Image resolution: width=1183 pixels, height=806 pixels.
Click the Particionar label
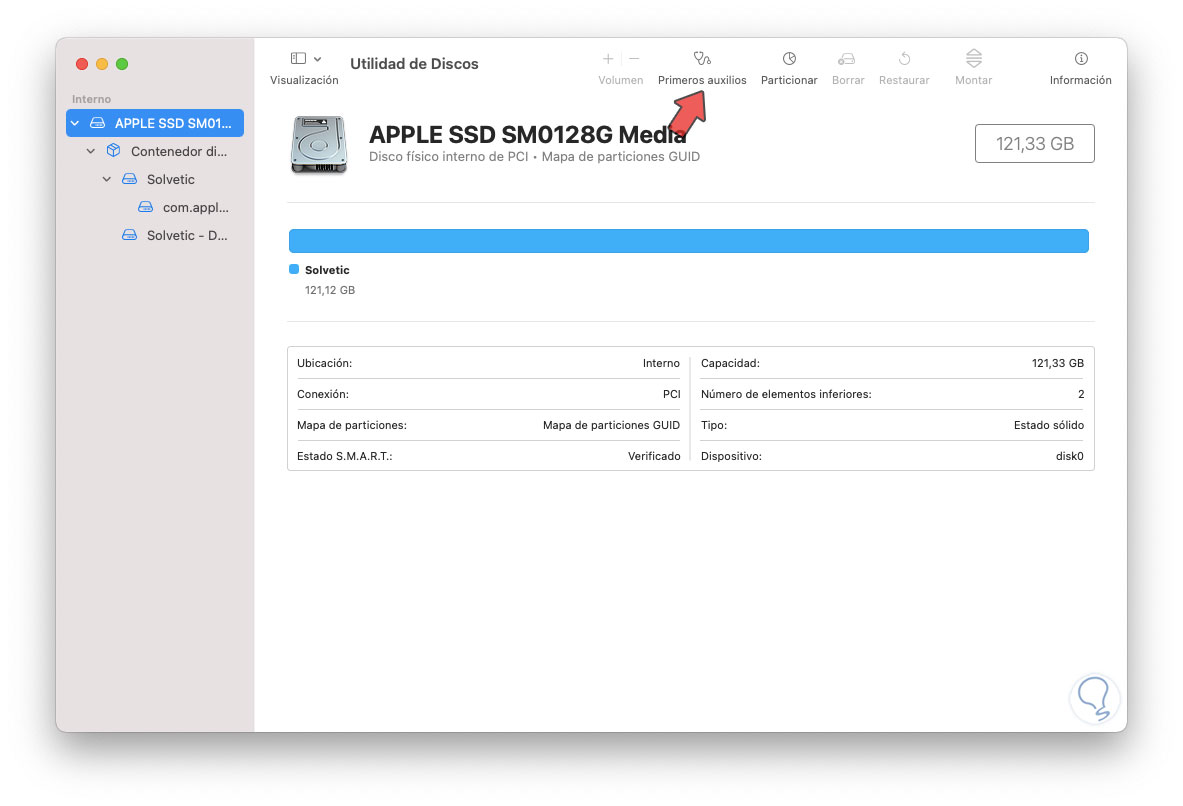pyautogui.click(x=789, y=80)
